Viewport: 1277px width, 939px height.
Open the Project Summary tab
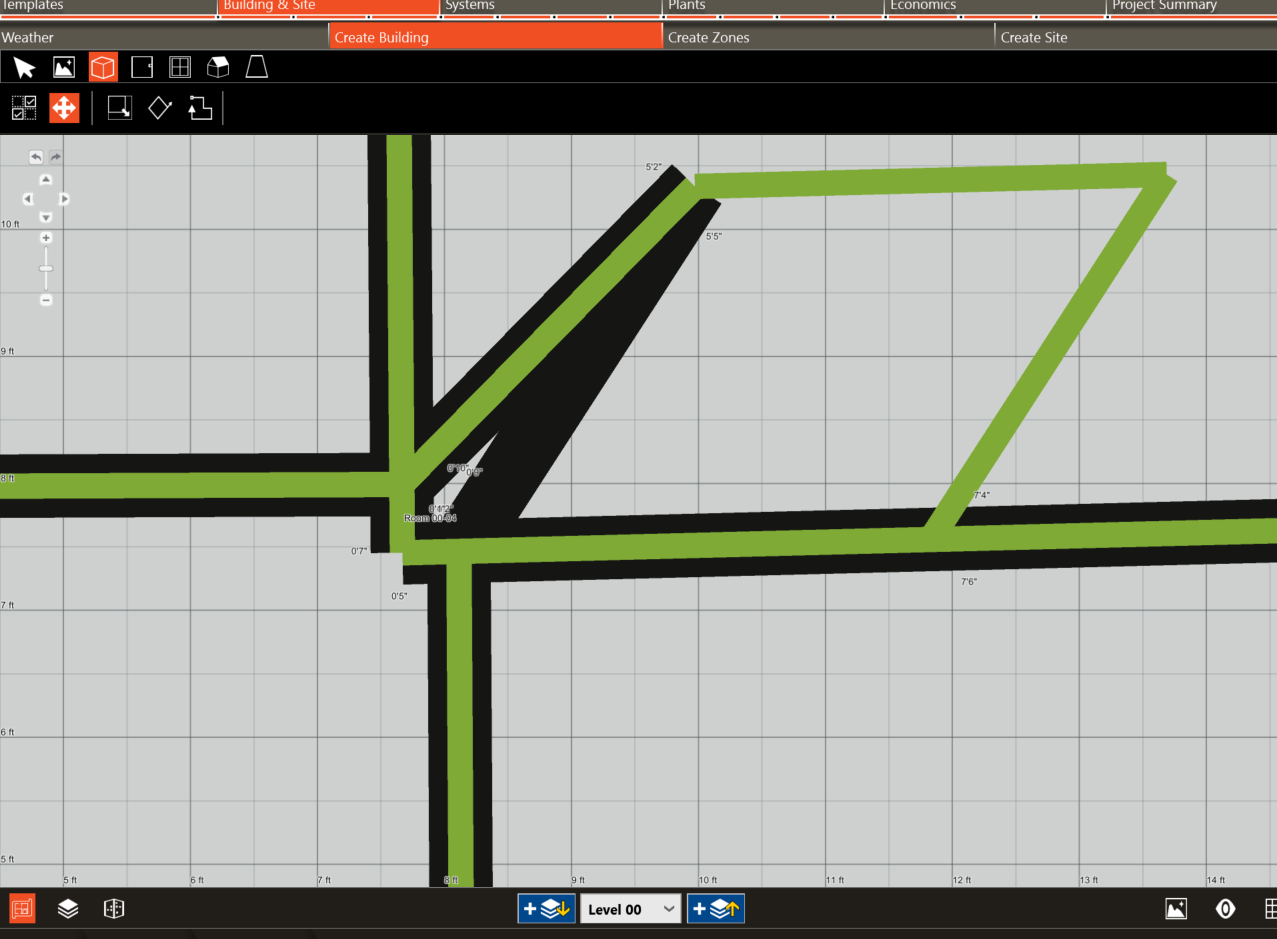click(x=1191, y=7)
